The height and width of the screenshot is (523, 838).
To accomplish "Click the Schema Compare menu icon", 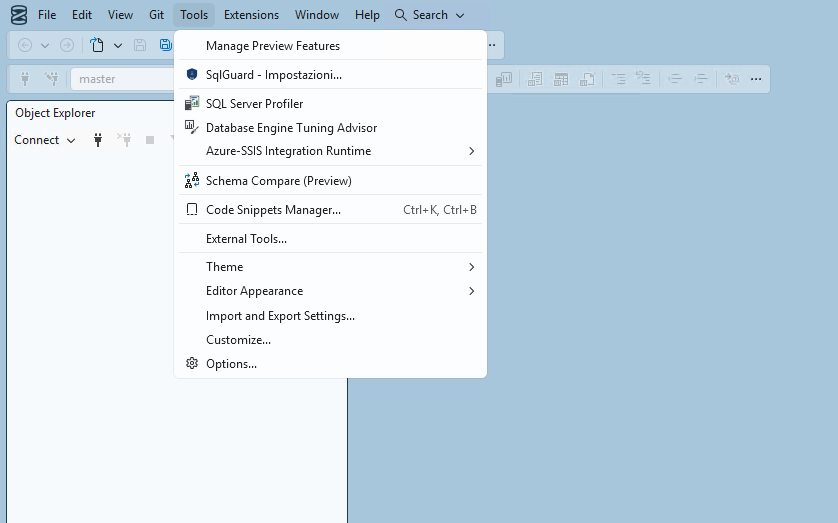I will click(x=192, y=181).
